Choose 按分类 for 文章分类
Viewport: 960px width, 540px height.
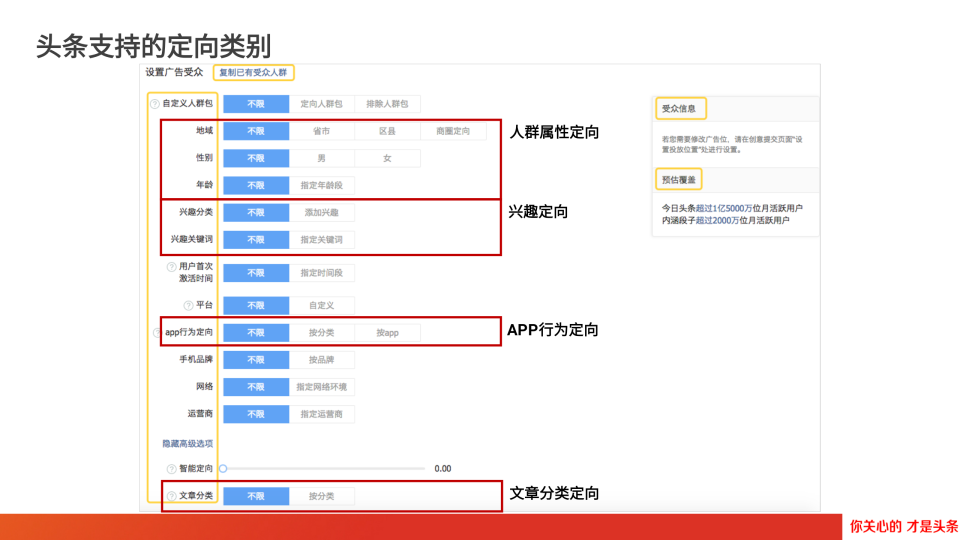pos(321,496)
